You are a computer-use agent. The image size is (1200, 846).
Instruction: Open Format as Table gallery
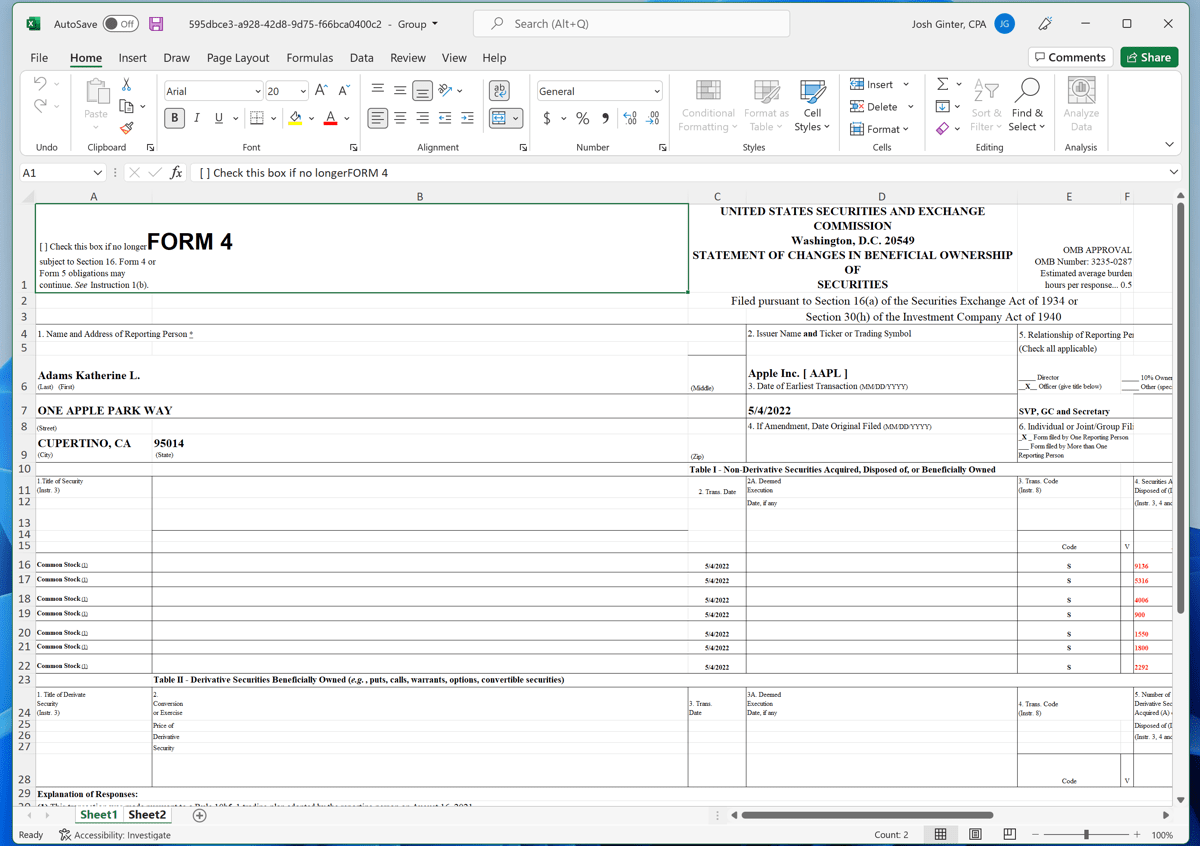pos(766,105)
